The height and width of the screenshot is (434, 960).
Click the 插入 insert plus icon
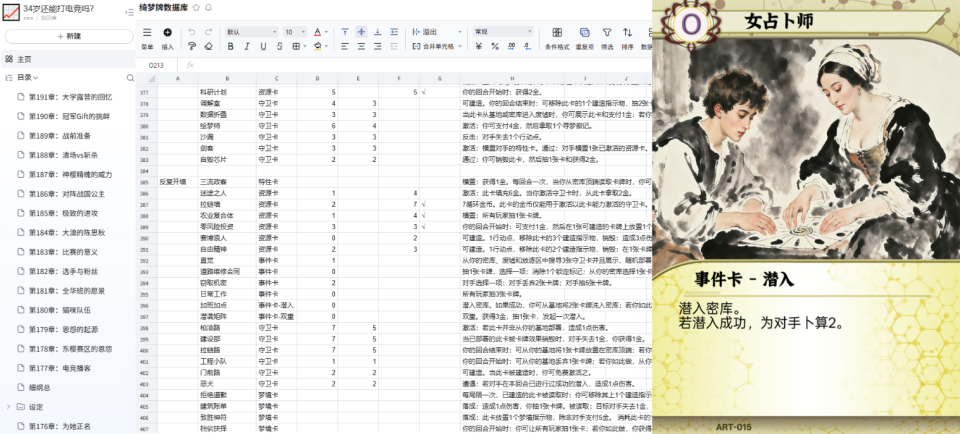pyautogui.click(x=167, y=32)
